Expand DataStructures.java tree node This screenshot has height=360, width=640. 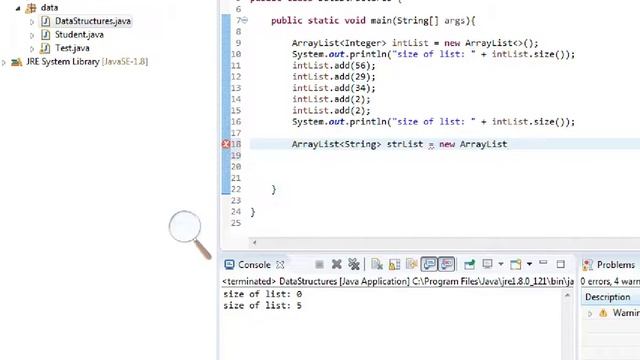pos(32,22)
